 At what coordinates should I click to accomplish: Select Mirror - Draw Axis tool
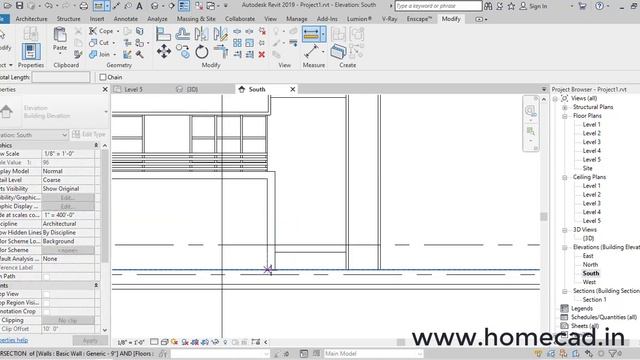pyautogui.click(x=220, y=34)
